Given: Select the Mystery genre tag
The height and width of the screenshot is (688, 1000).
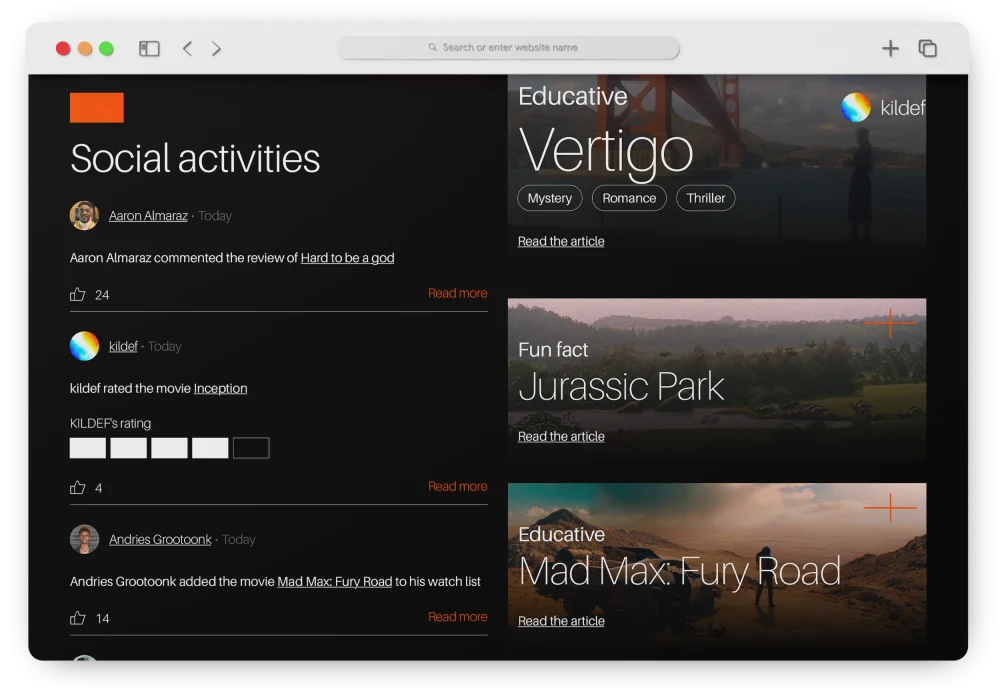Looking at the screenshot, I should click(550, 198).
